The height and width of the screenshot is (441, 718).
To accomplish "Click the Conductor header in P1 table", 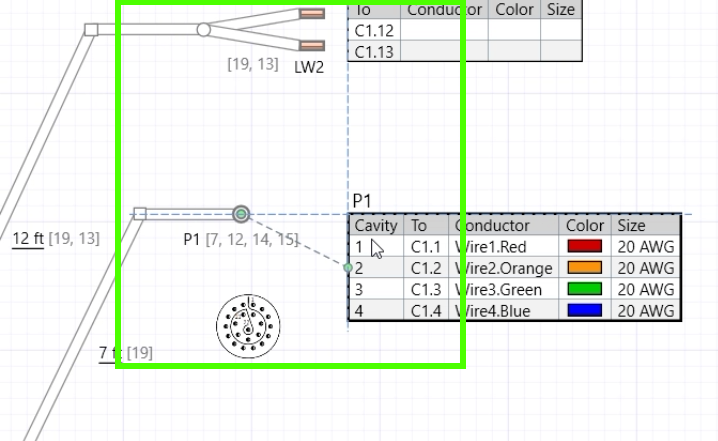I will (503, 225).
